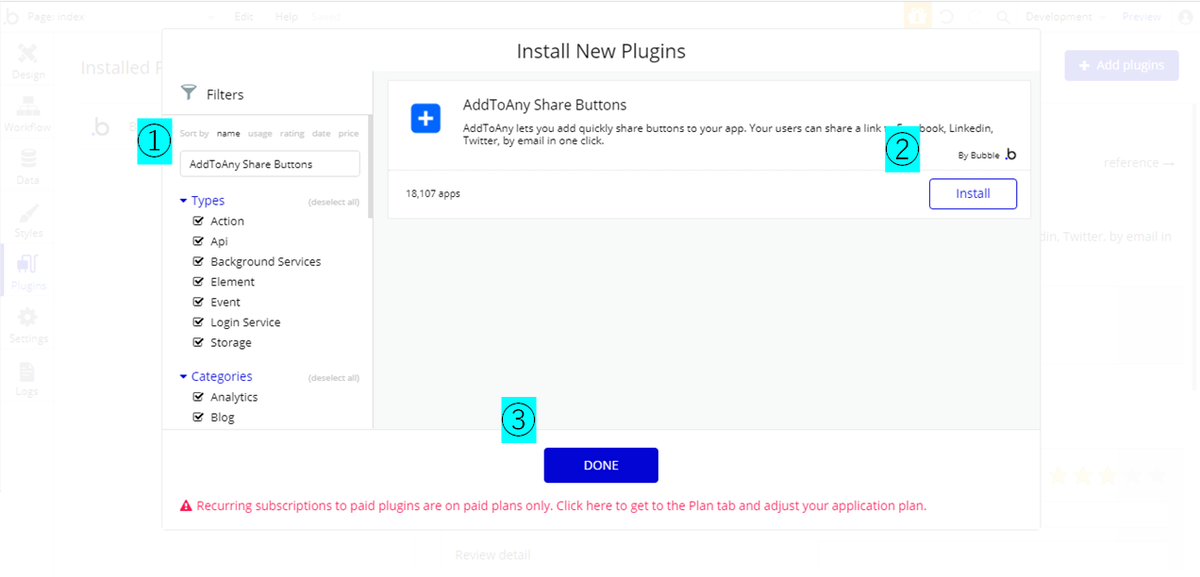Sort plugins by rating
1200x577 pixels.
click(x=292, y=133)
